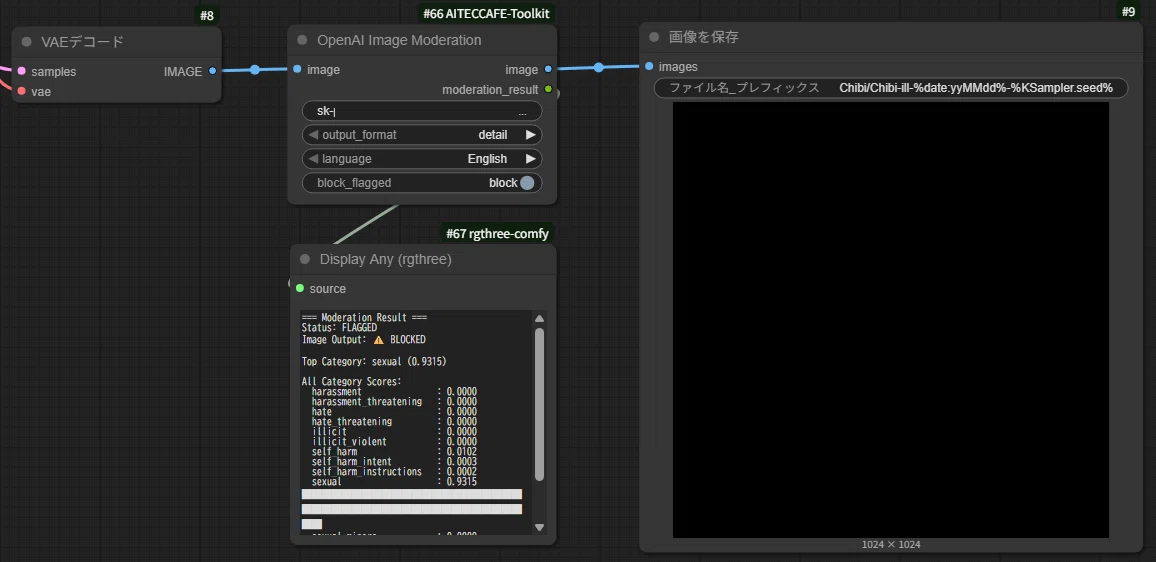Screen dimensions: 1156x562
Task: Click the green moderation_result output port
Action: click(548, 90)
